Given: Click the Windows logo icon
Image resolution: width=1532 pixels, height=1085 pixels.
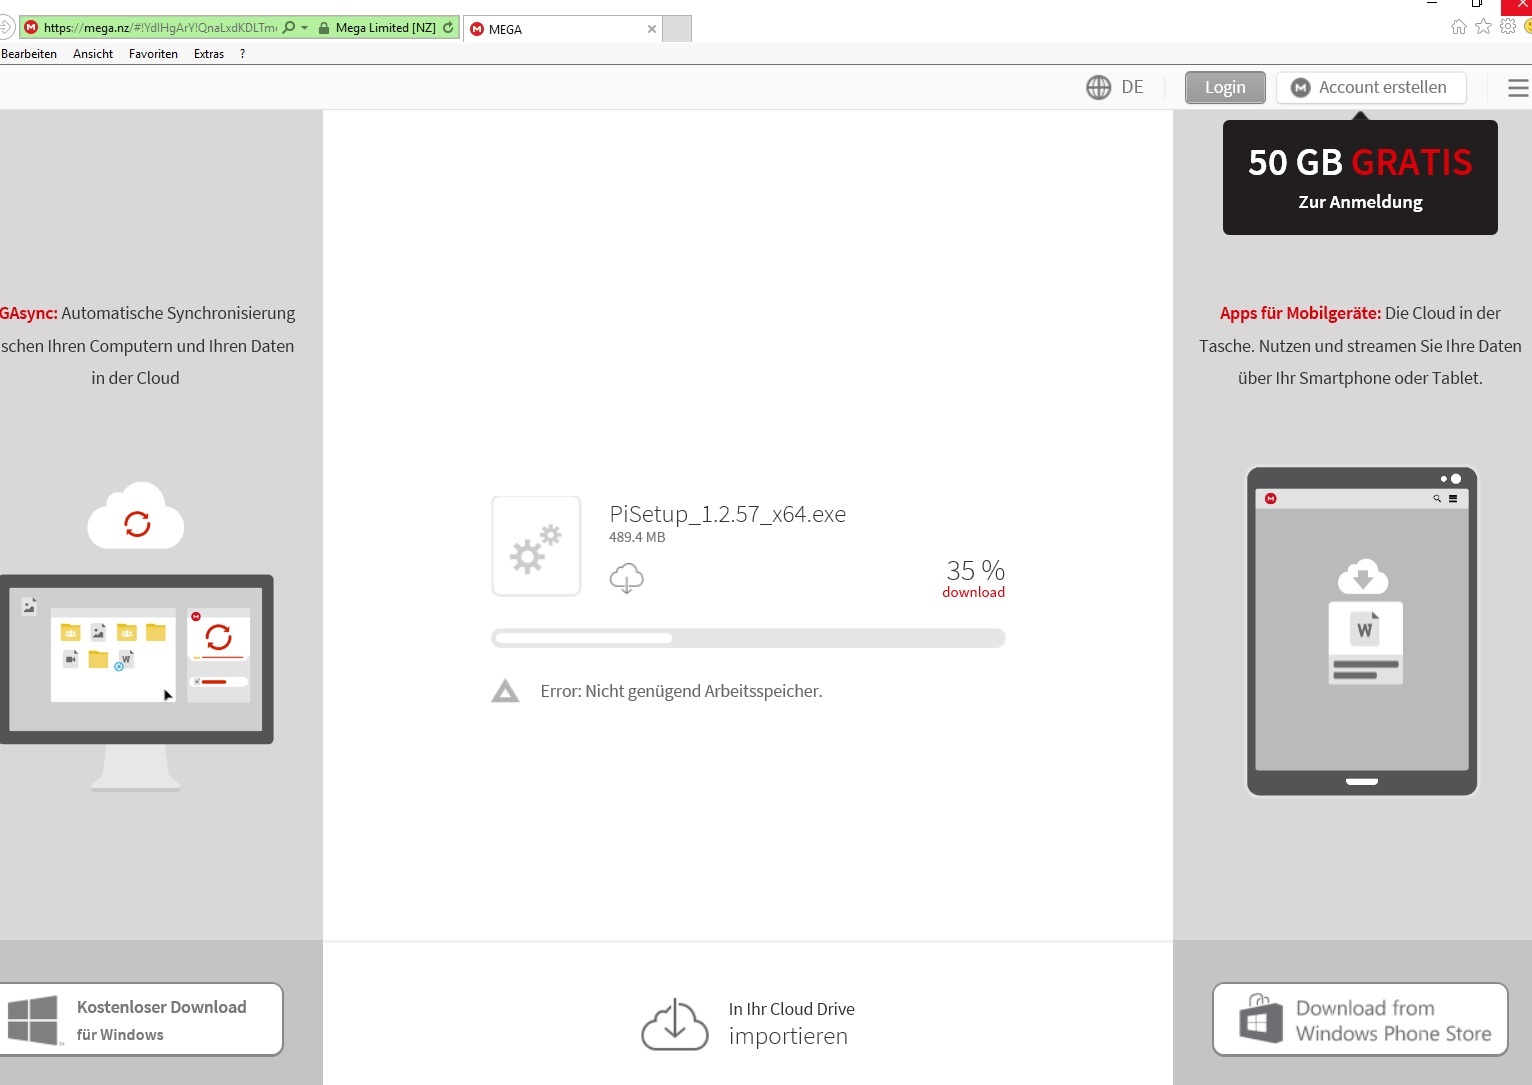Looking at the screenshot, I should (x=33, y=1020).
